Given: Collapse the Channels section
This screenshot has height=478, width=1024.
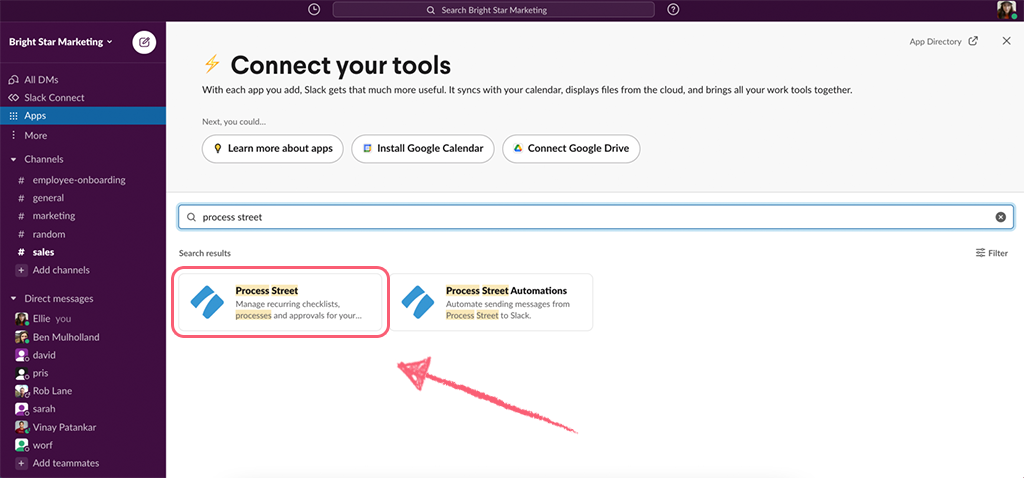Looking at the screenshot, I should pos(13,159).
